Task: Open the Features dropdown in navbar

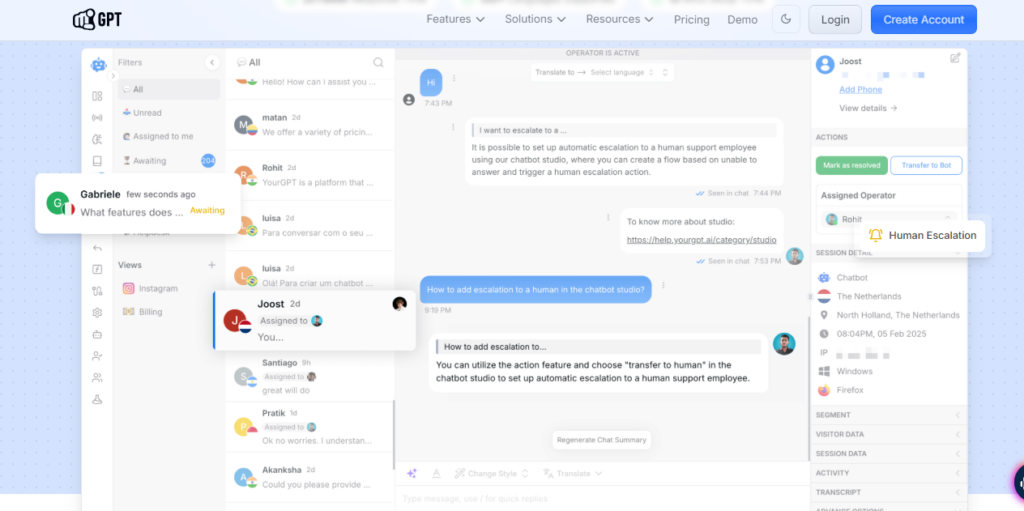Action: [x=455, y=19]
